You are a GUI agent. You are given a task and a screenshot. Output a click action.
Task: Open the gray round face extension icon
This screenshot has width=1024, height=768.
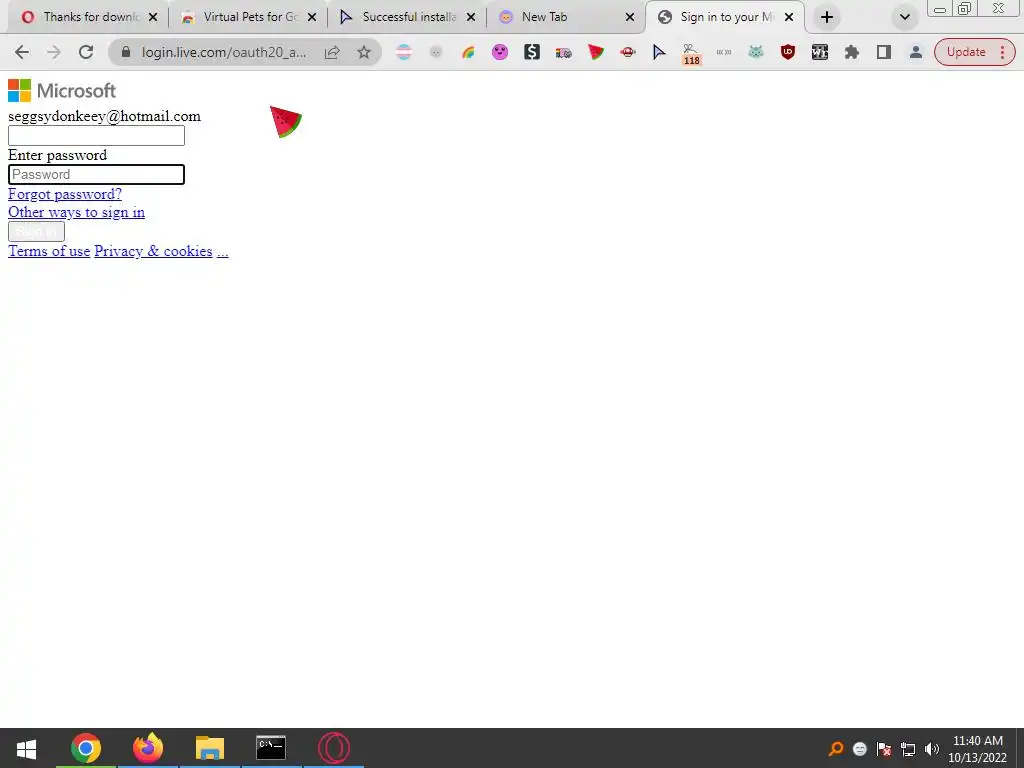pos(436,52)
